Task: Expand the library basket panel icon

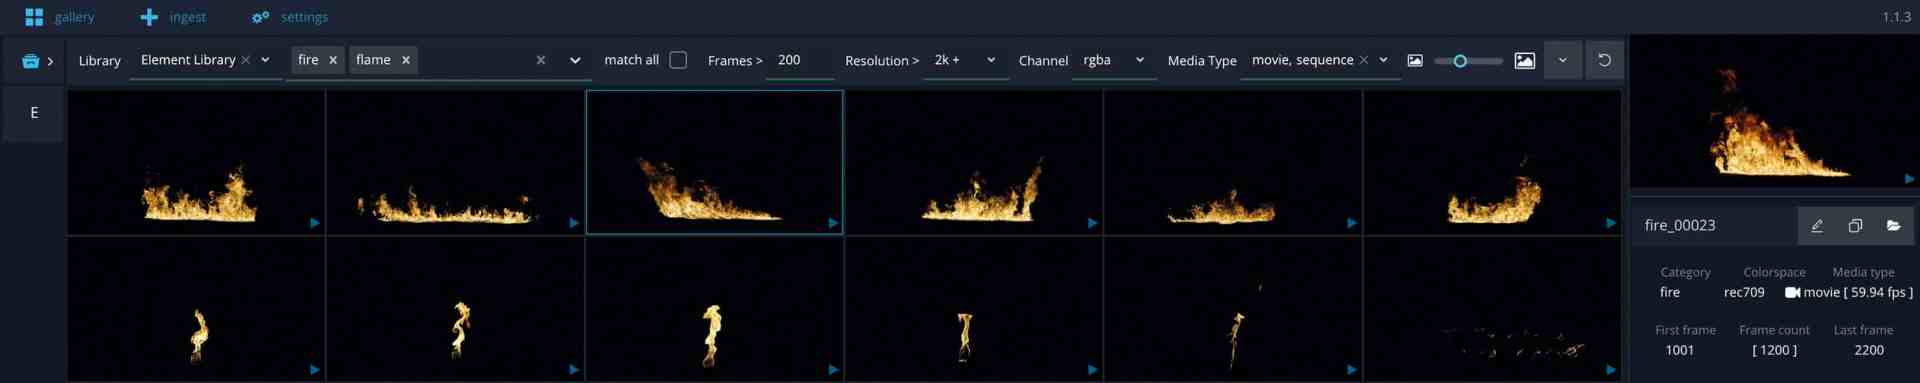Action: [x=37, y=61]
